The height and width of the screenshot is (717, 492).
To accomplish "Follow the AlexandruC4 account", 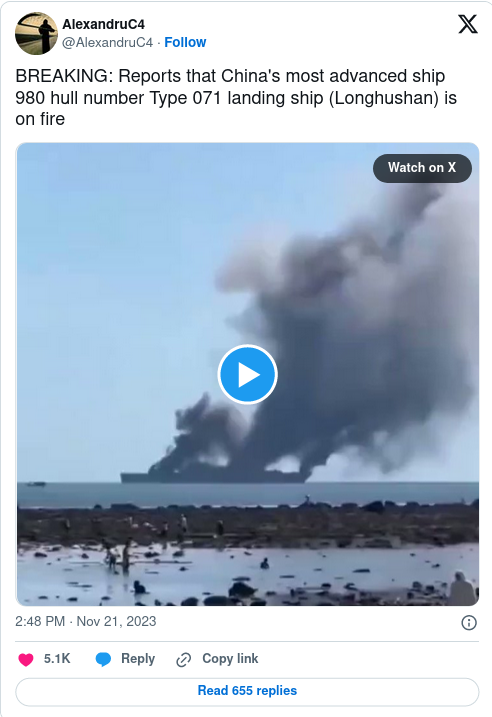I will click(185, 42).
